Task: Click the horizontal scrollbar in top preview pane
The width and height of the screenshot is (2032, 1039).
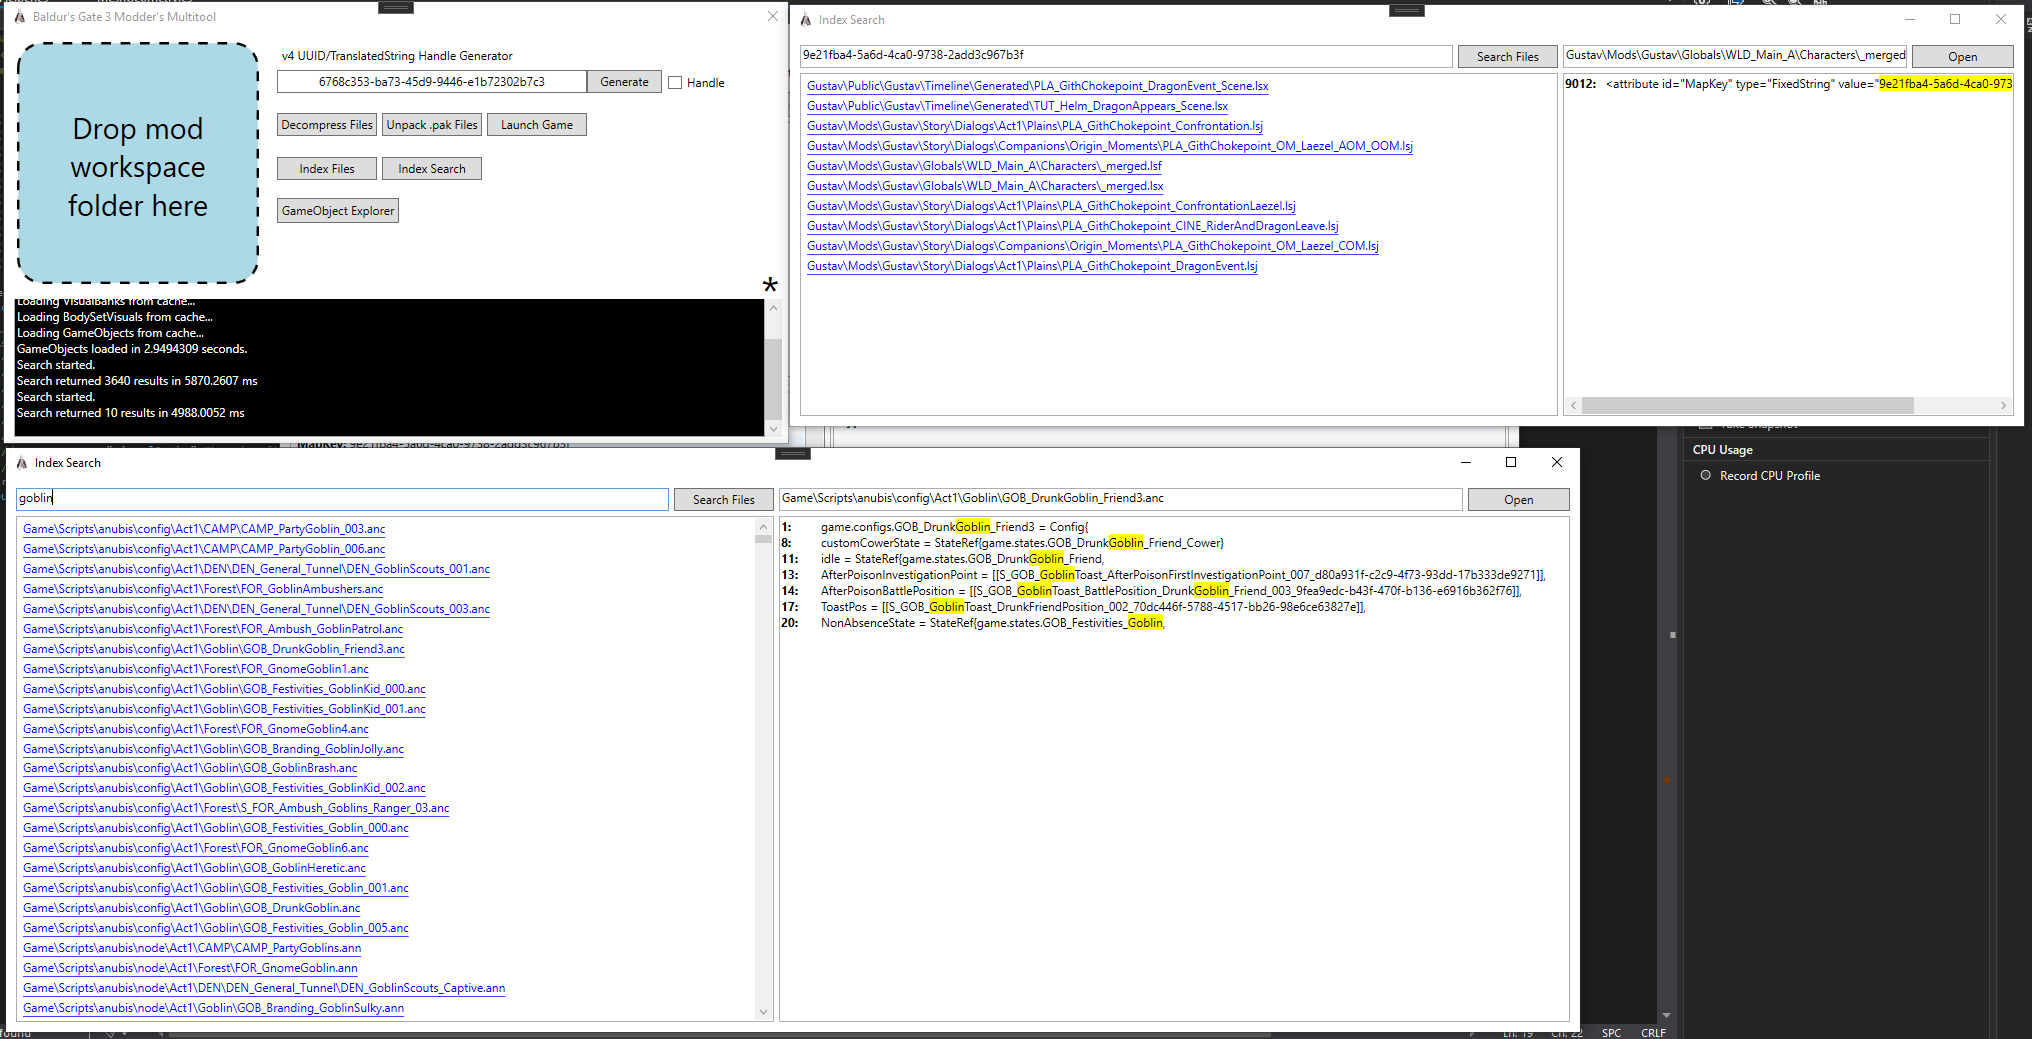Action: coord(1747,406)
